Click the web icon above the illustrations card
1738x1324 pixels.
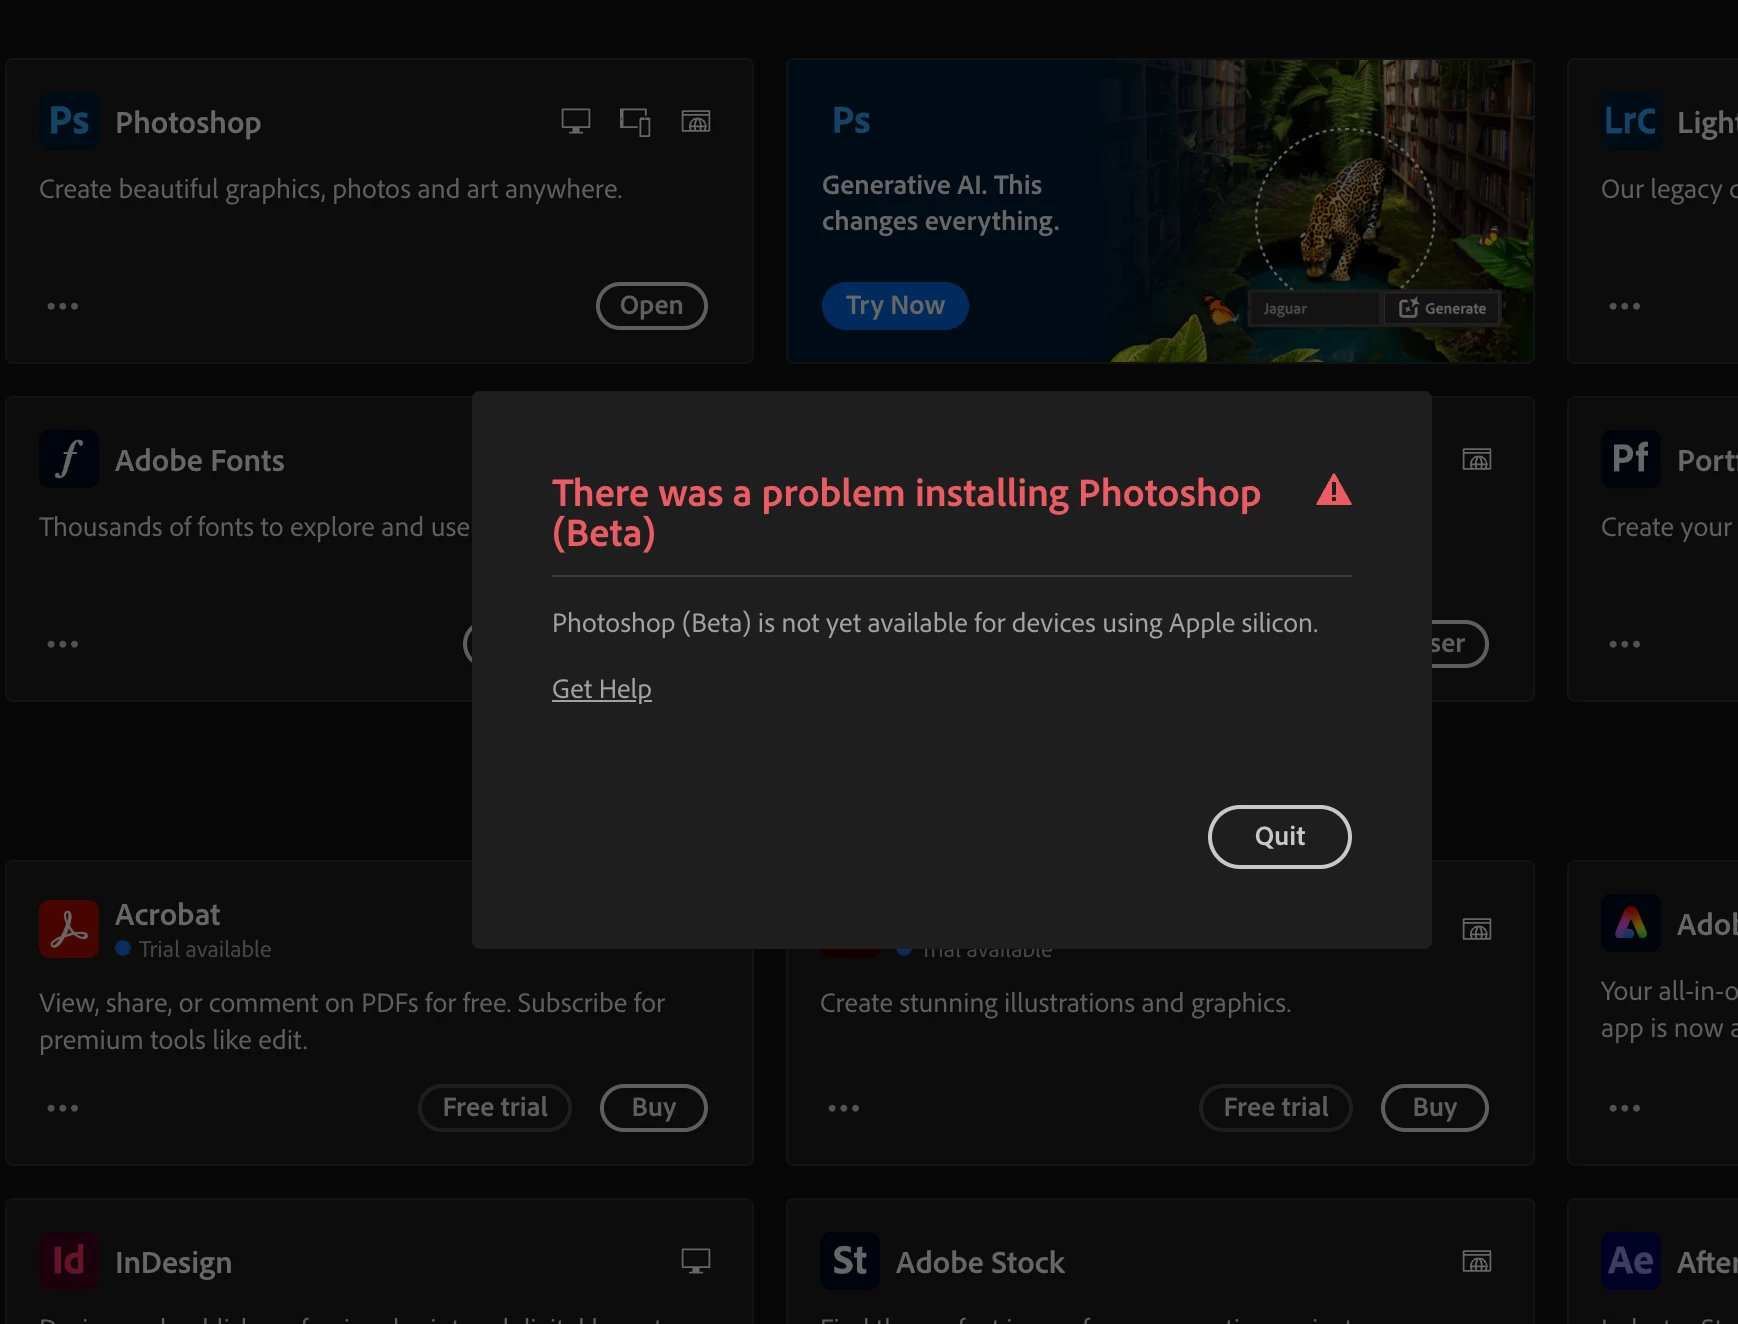coord(1477,929)
